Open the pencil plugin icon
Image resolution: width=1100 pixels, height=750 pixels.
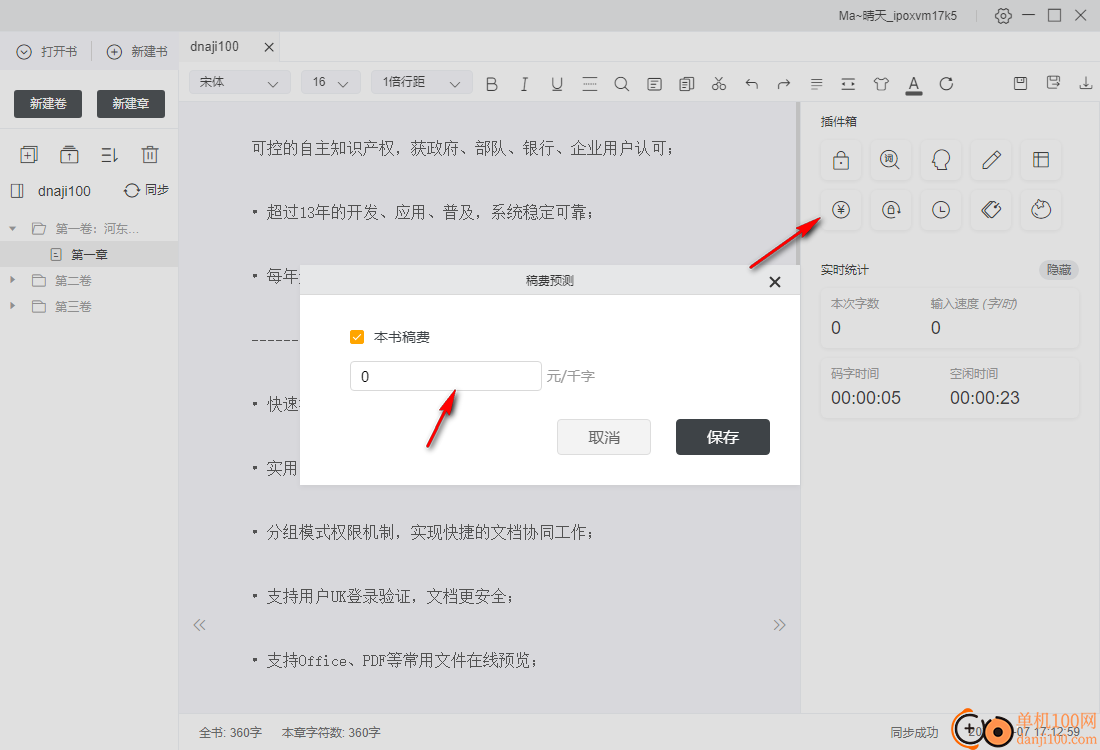(x=991, y=160)
